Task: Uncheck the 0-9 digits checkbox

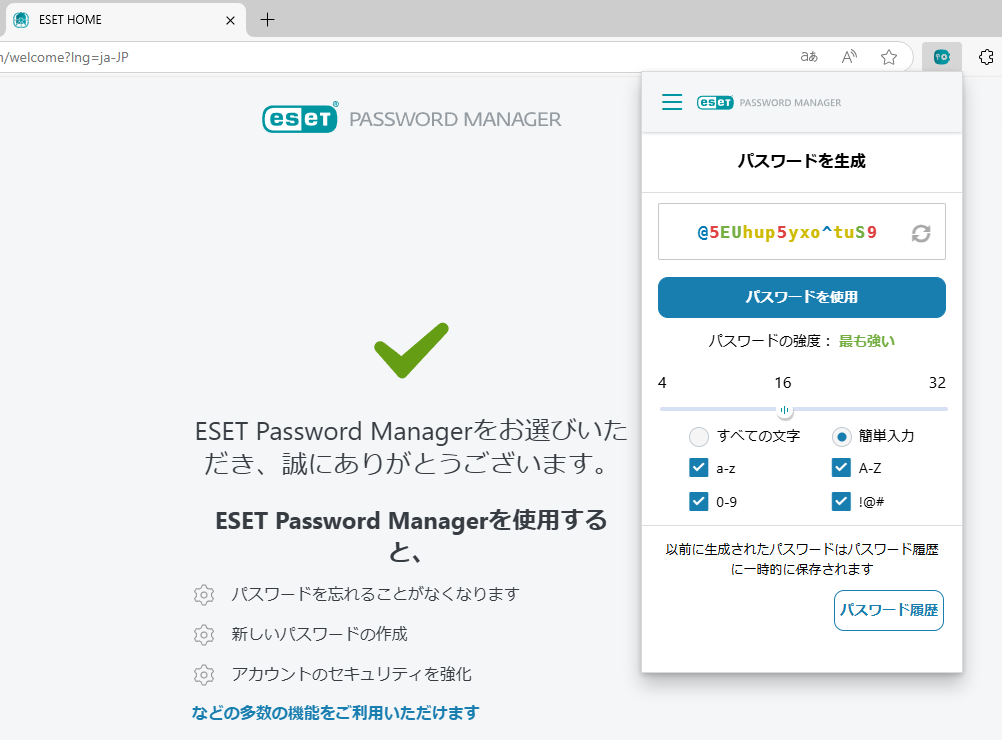Action: pos(698,501)
